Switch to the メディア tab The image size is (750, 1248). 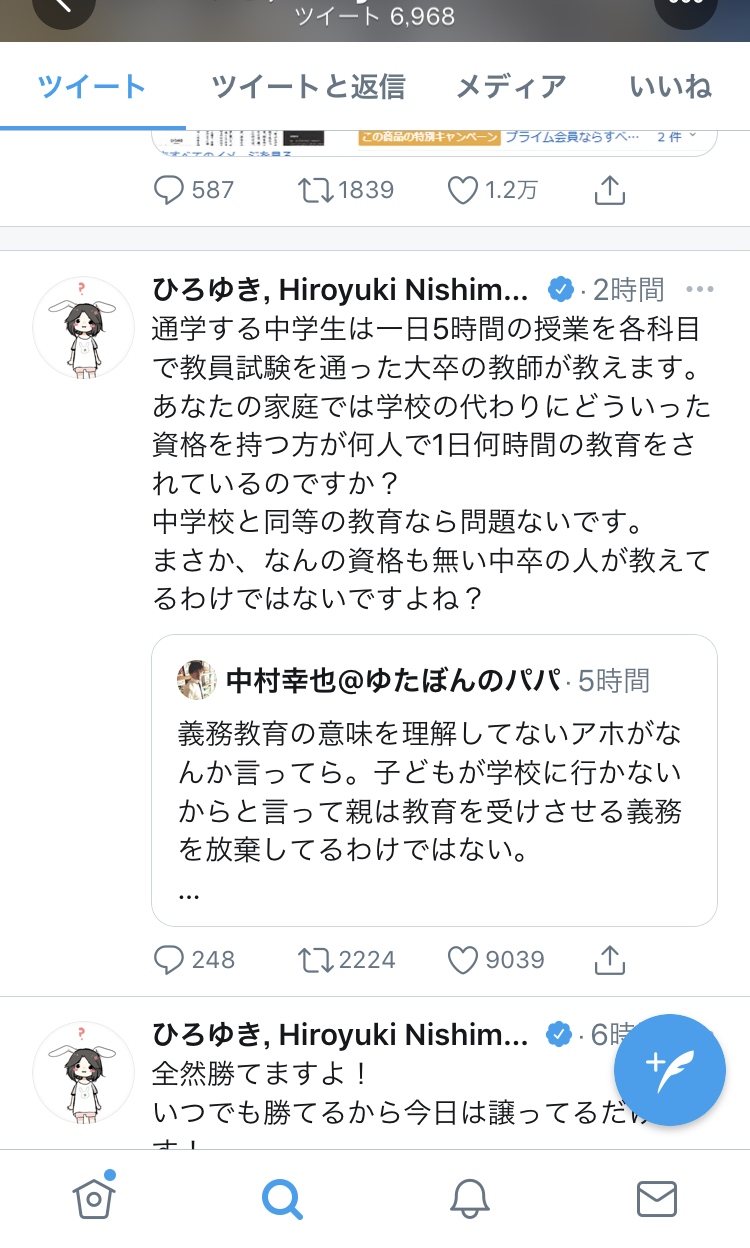(511, 87)
